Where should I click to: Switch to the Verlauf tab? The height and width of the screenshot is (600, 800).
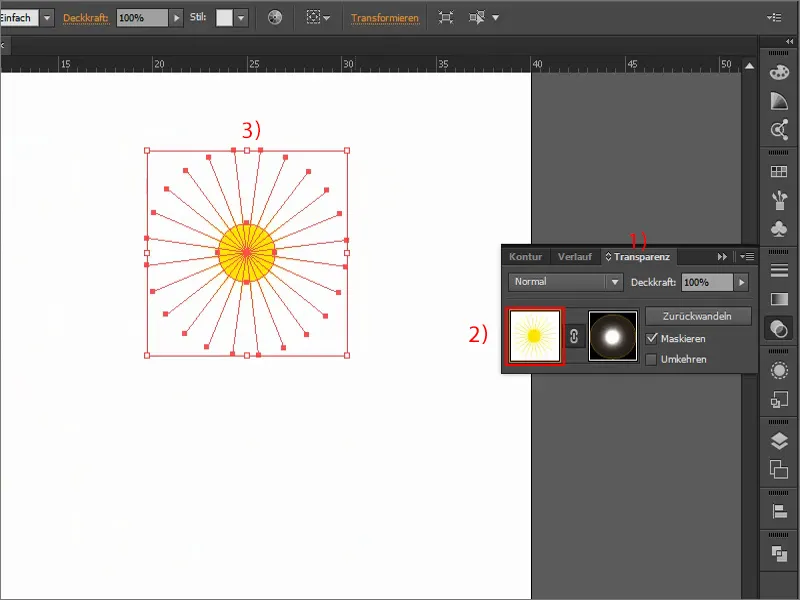(574, 257)
